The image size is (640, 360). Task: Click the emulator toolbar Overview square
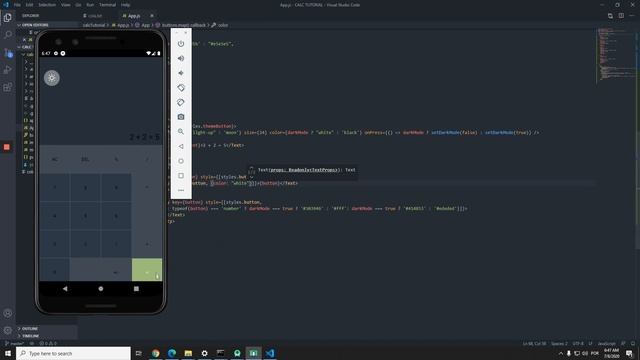(x=181, y=176)
